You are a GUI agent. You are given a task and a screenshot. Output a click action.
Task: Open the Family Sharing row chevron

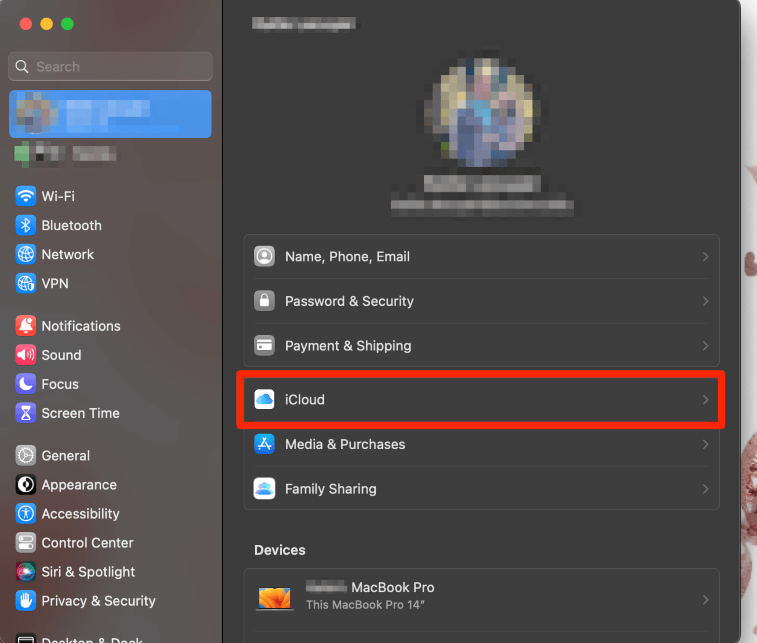(705, 489)
